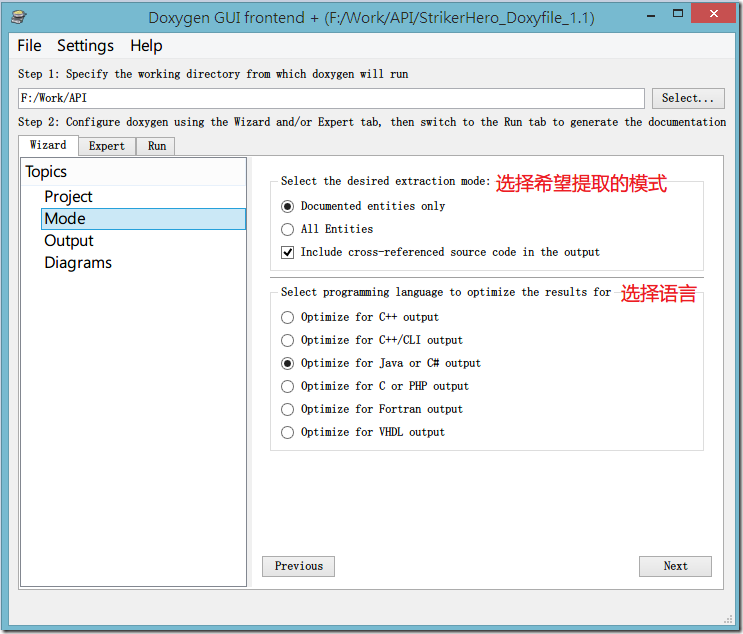Image resolution: width=743 pixels, height=634 pixels.
Task: Switch to the Wizard tab
Action: point(48,145)
